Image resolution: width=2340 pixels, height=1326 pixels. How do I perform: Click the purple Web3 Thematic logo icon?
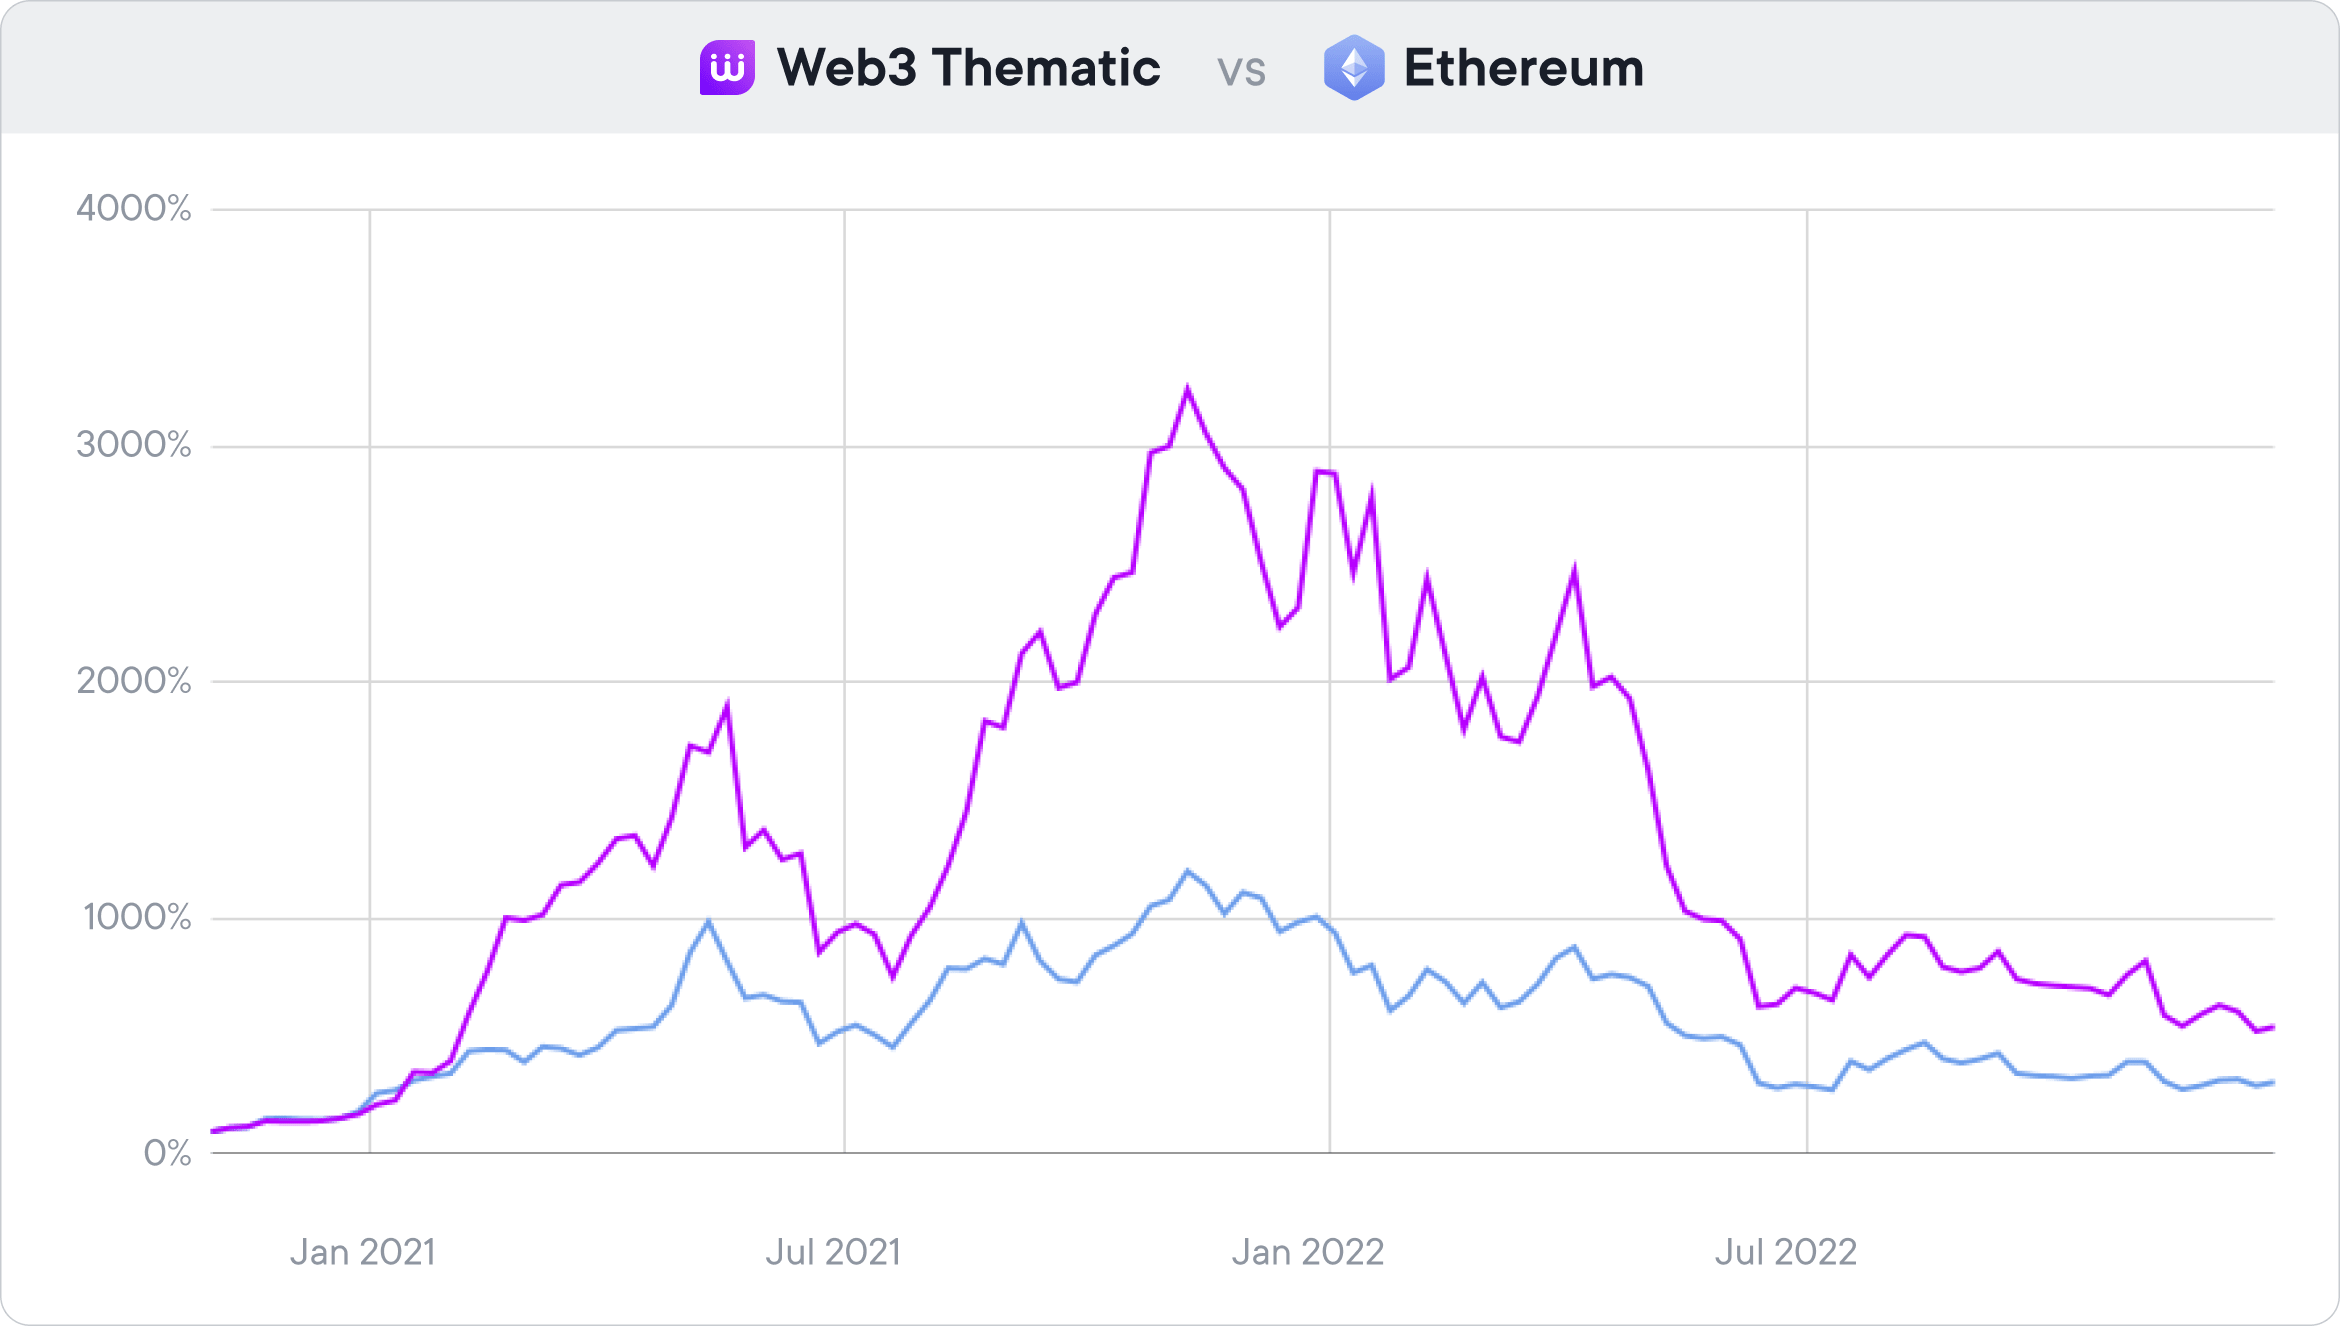pos(727,68)
